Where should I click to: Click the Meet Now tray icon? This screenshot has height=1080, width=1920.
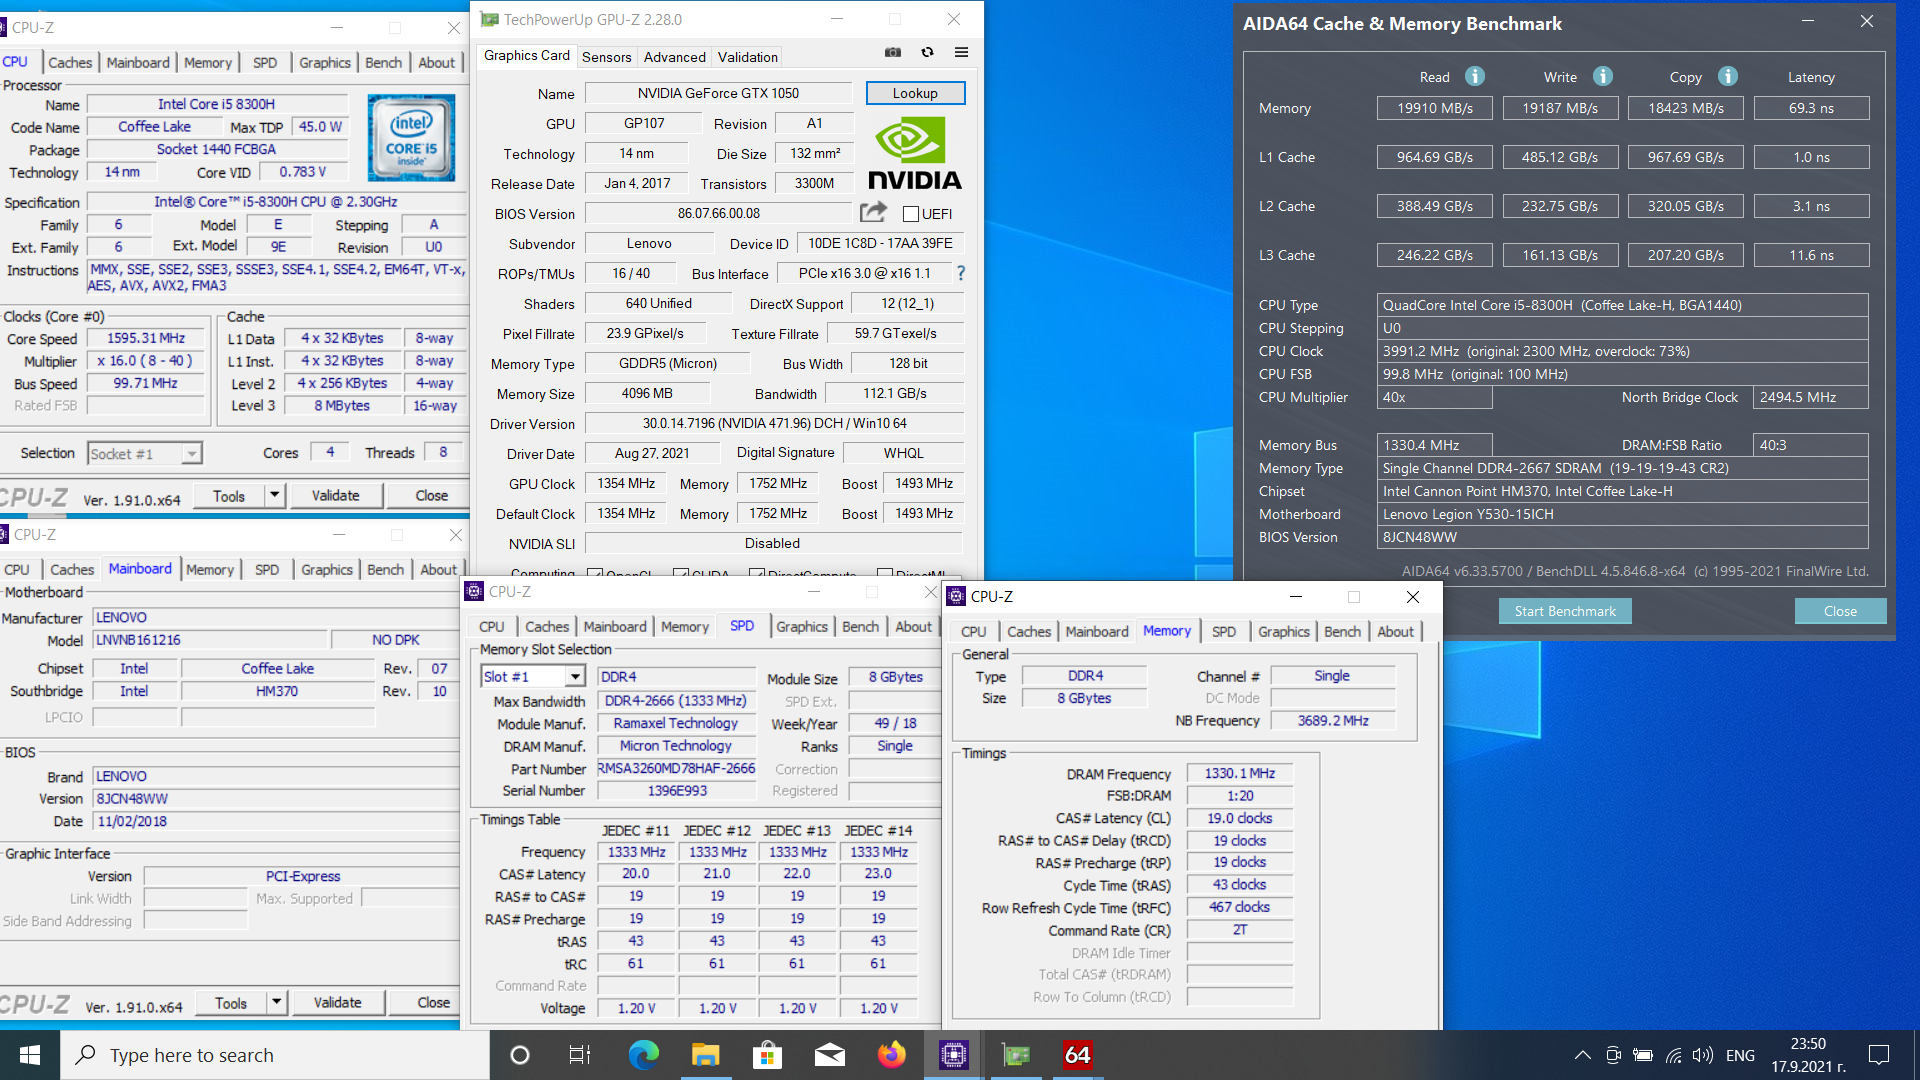tap(1613, 1055)
